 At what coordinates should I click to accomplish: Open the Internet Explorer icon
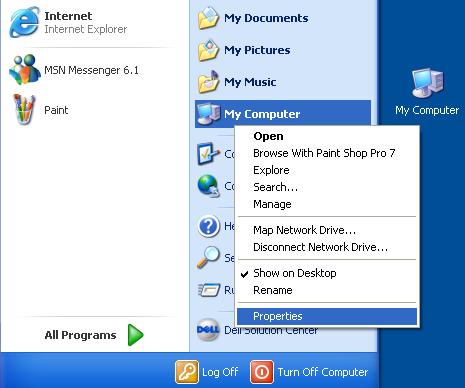pyautogui.click(x=24, y=23)
